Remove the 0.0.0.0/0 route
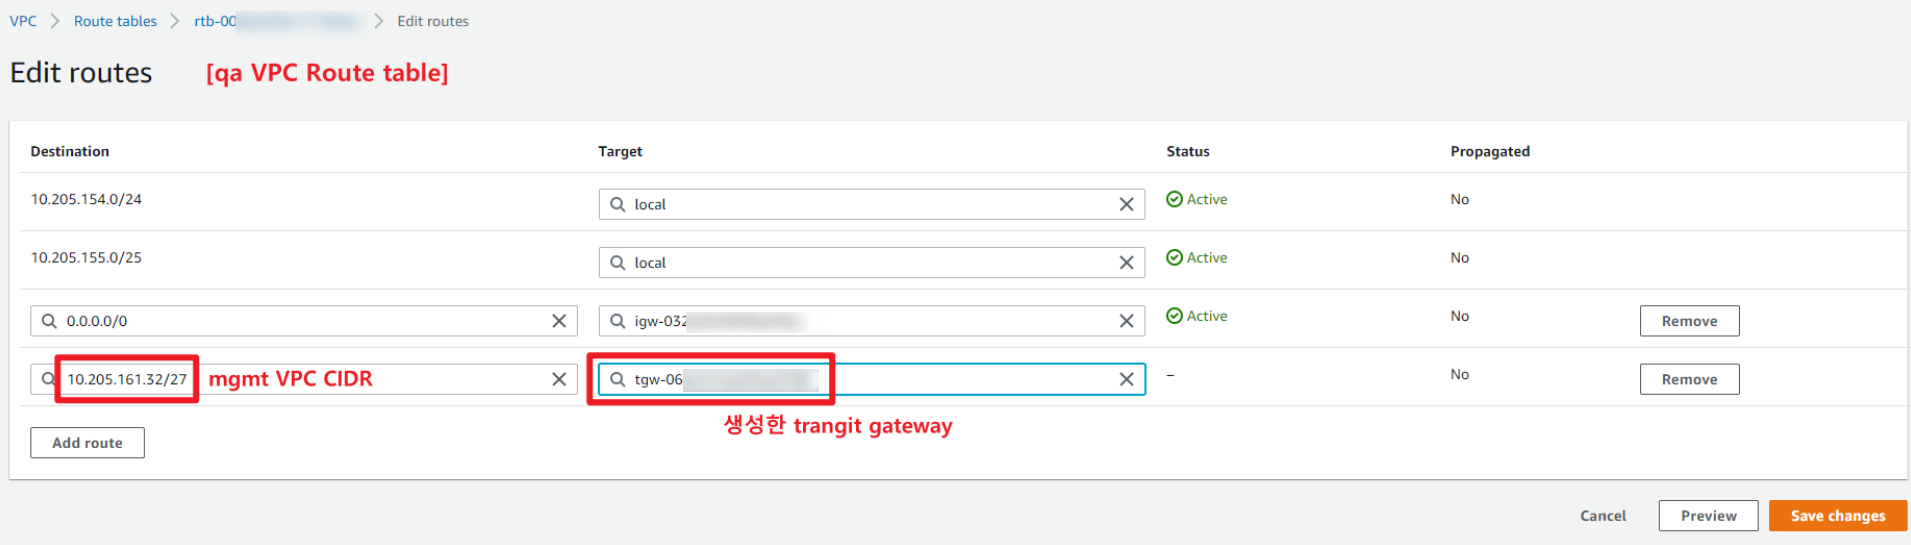The image size is (1911, 545). coord(1689,321)
